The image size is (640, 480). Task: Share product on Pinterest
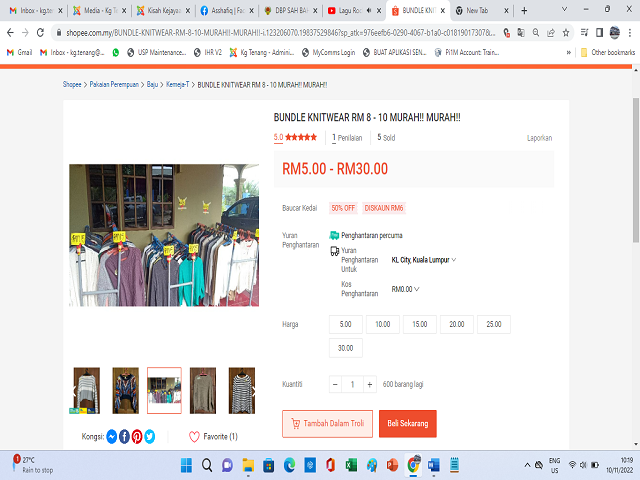point(137,436)
